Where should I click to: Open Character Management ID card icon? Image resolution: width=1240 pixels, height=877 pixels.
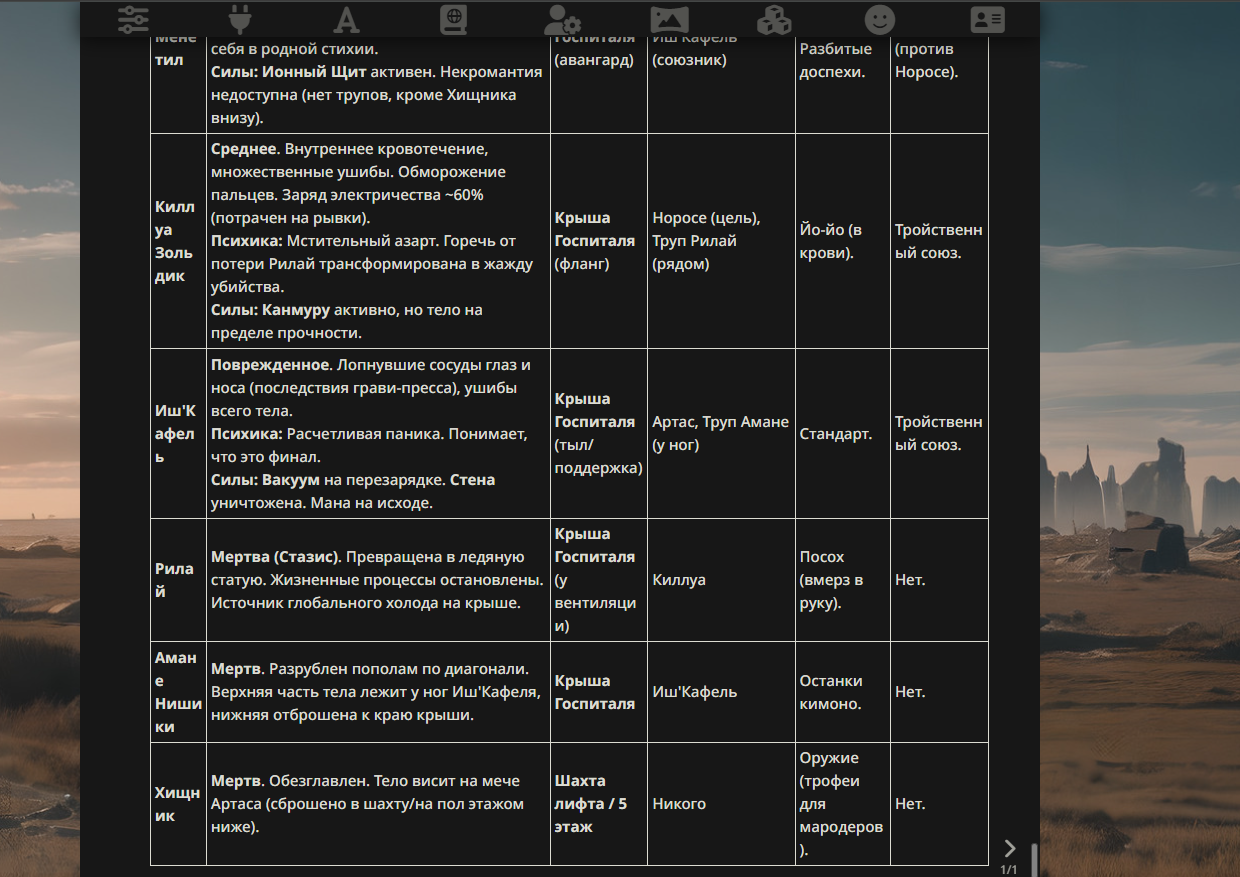pyautogui.click(x=987, y=19)
